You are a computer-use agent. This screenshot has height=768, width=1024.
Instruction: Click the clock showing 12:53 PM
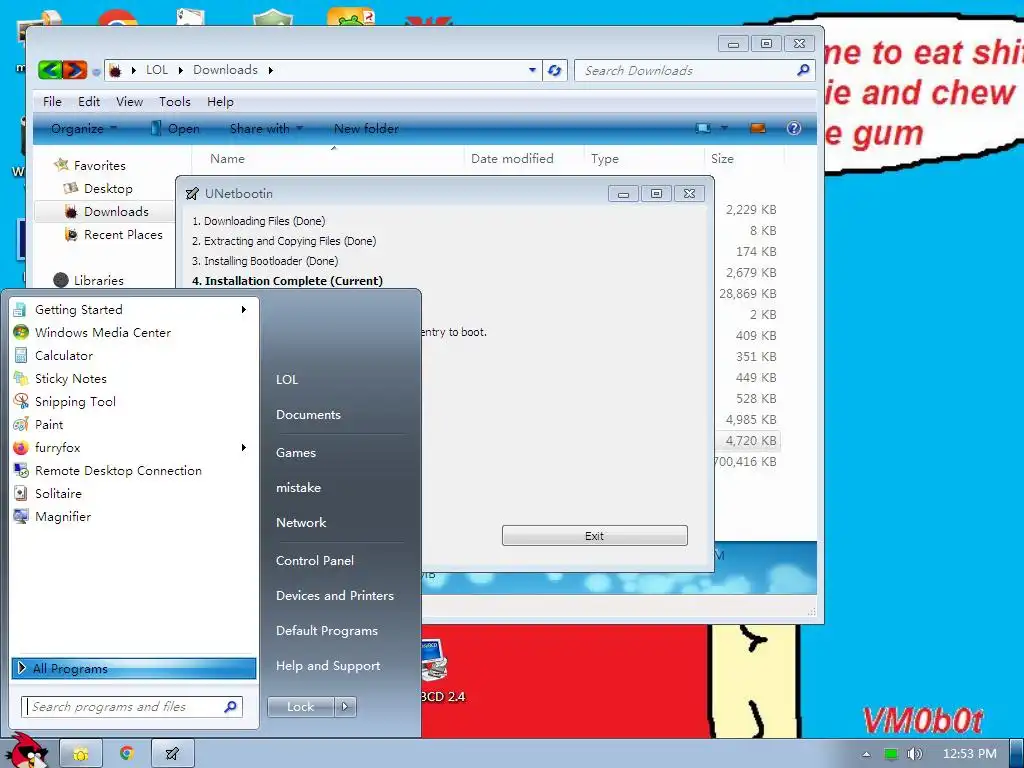coord(970,754)
